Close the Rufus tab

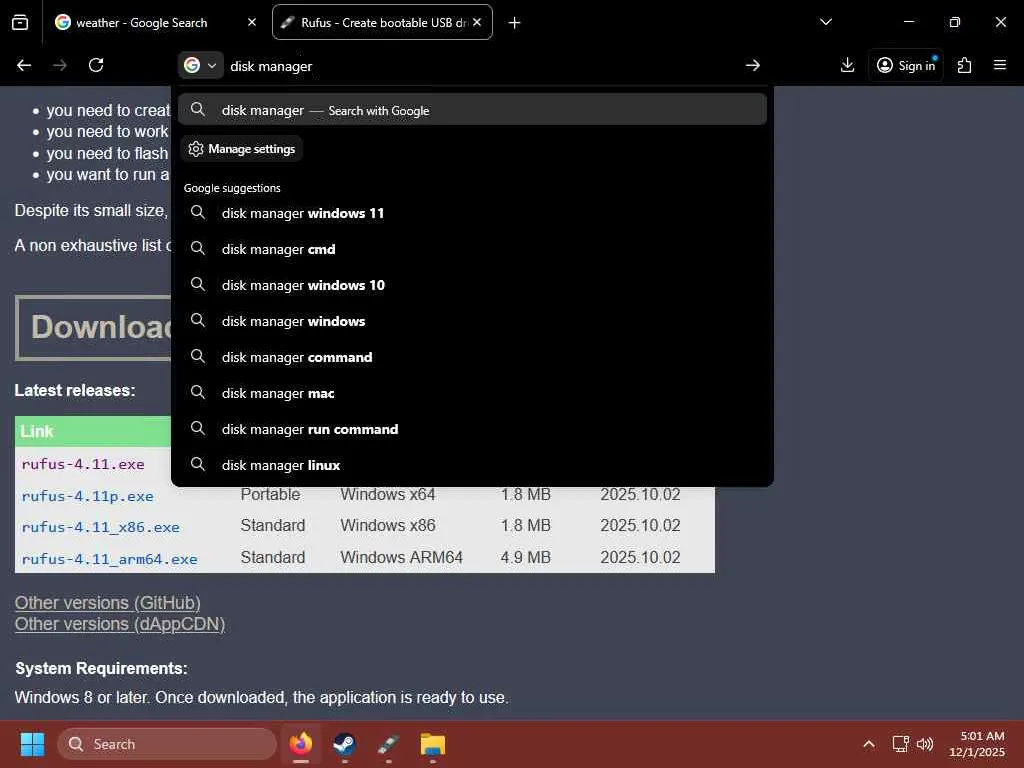[x=477, y=22]
